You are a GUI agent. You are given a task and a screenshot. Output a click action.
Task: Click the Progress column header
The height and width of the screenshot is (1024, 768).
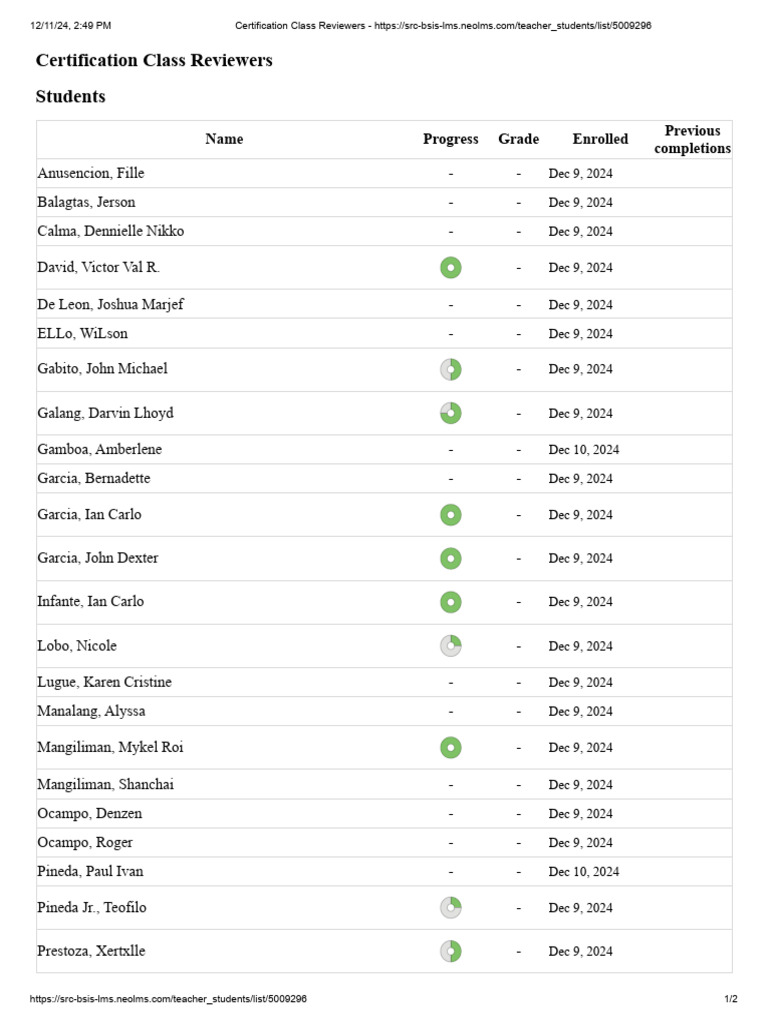pyautogui.click(x=451, y=139)
